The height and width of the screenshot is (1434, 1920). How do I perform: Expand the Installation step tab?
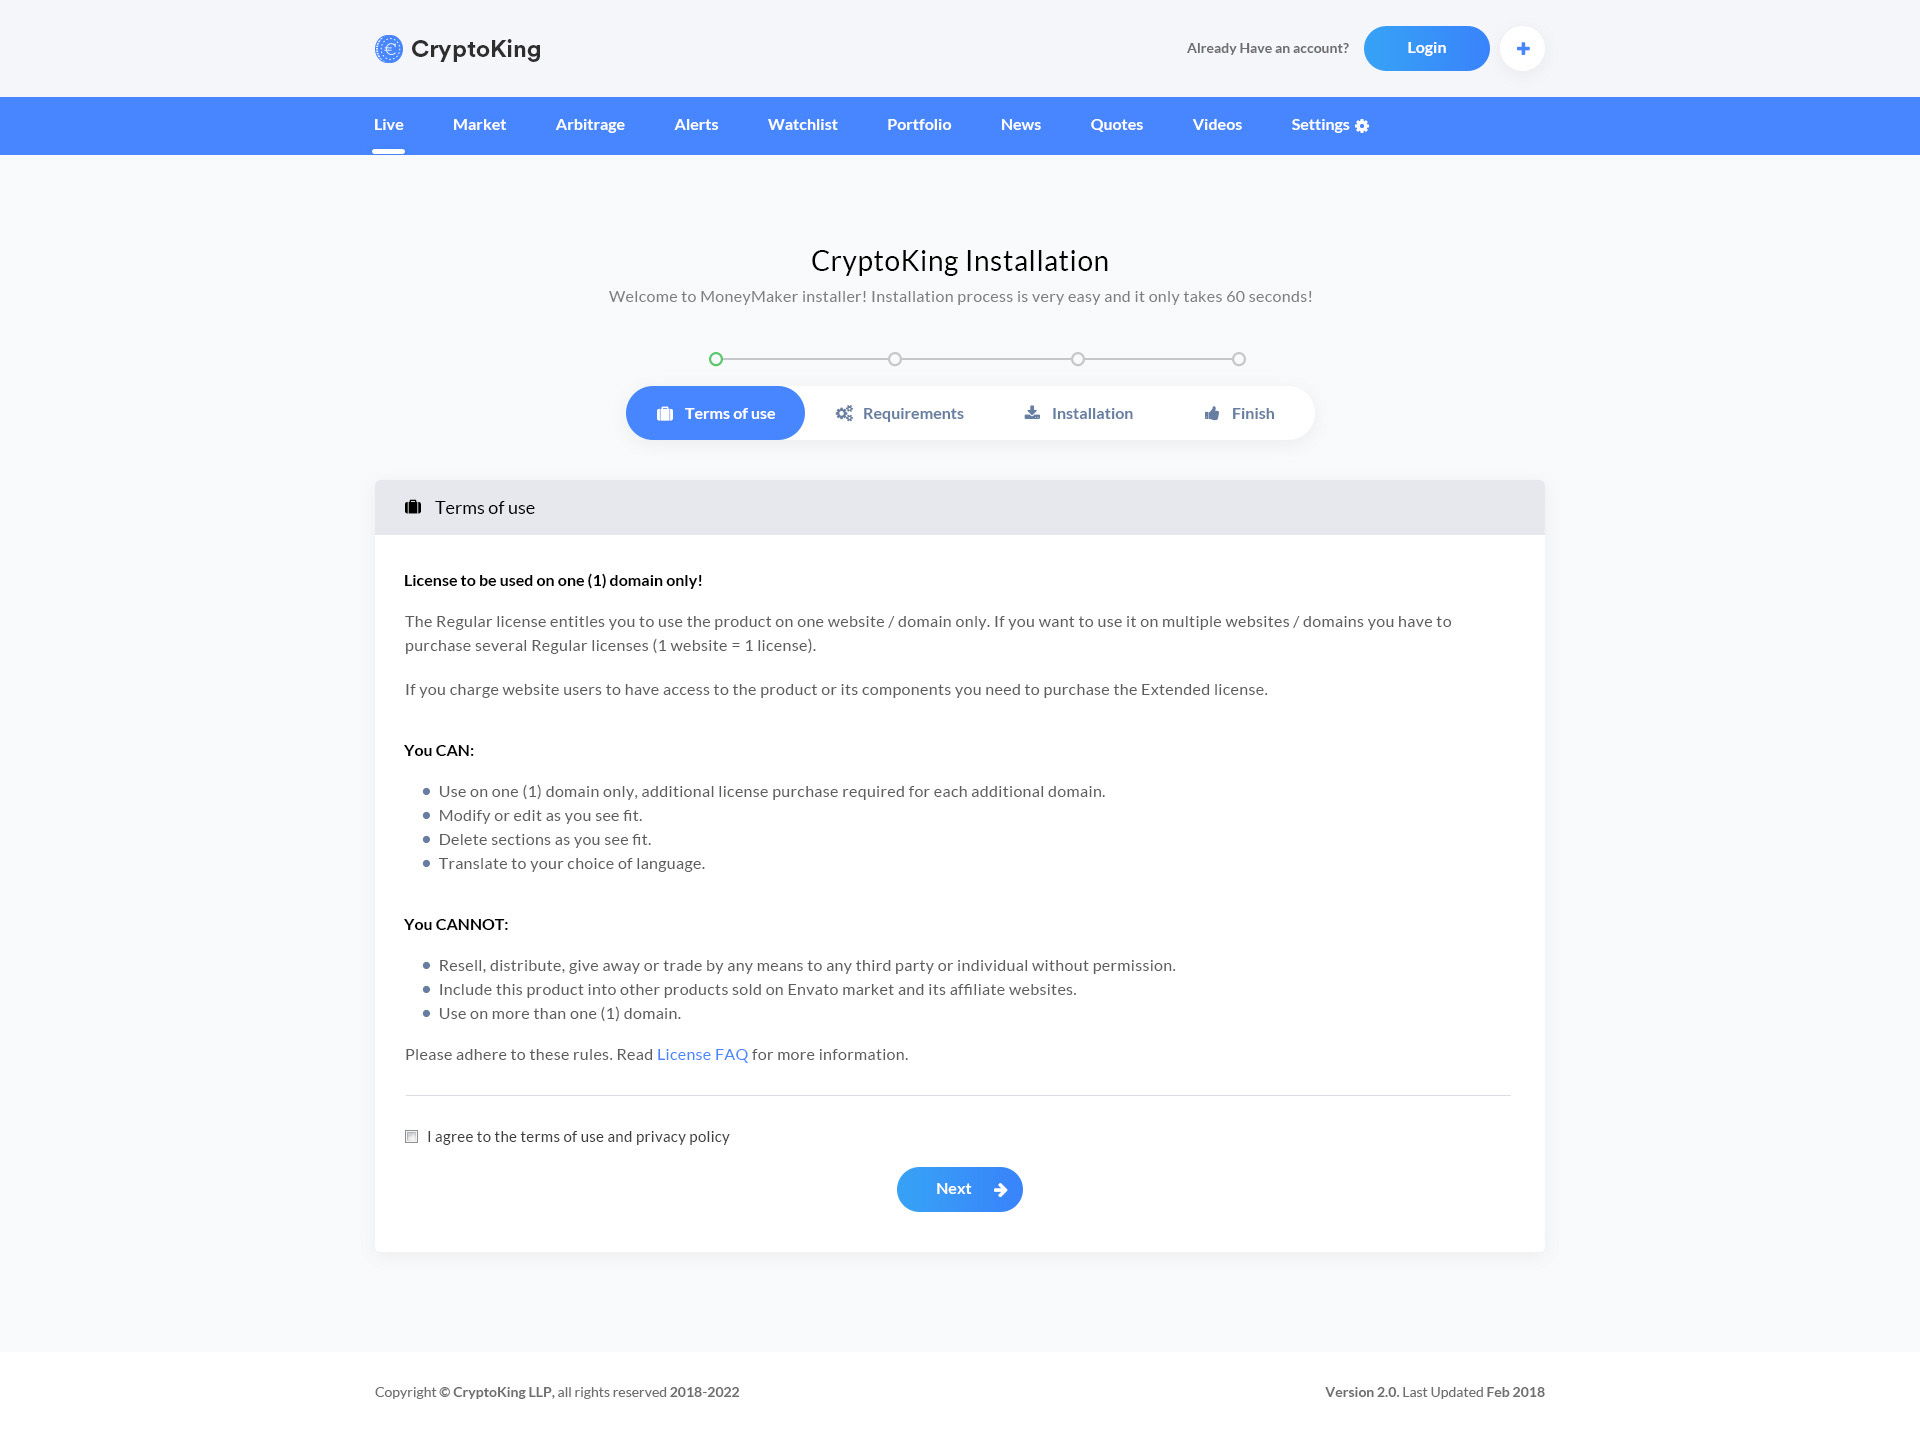pos(1078,411)
